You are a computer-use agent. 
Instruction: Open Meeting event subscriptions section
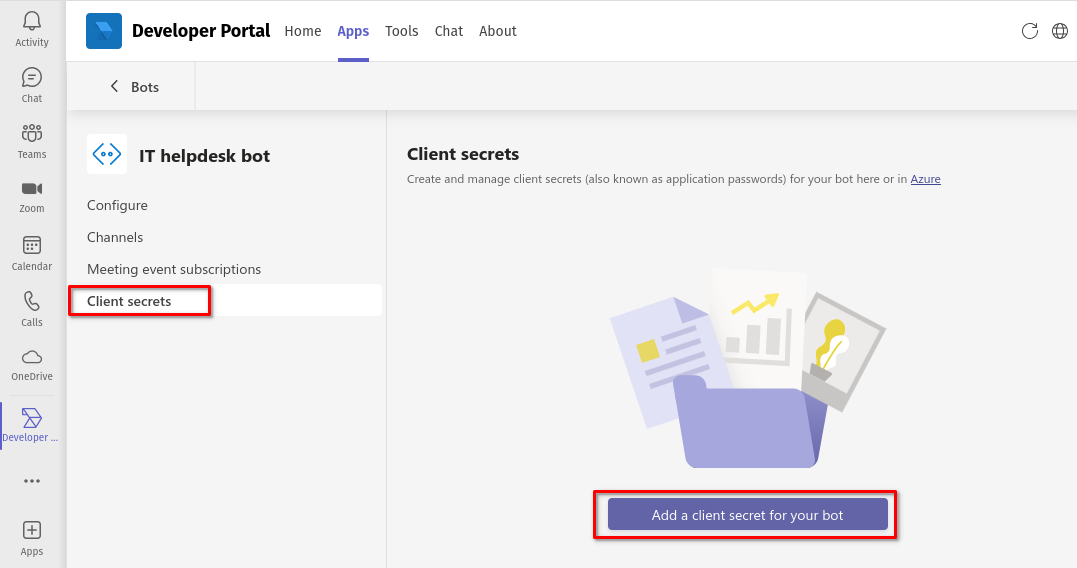[x=174, y=269]
